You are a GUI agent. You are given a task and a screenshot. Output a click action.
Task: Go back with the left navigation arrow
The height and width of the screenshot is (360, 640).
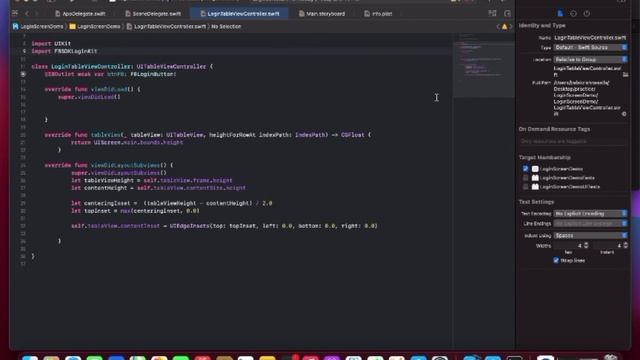(x=27, y=13)
